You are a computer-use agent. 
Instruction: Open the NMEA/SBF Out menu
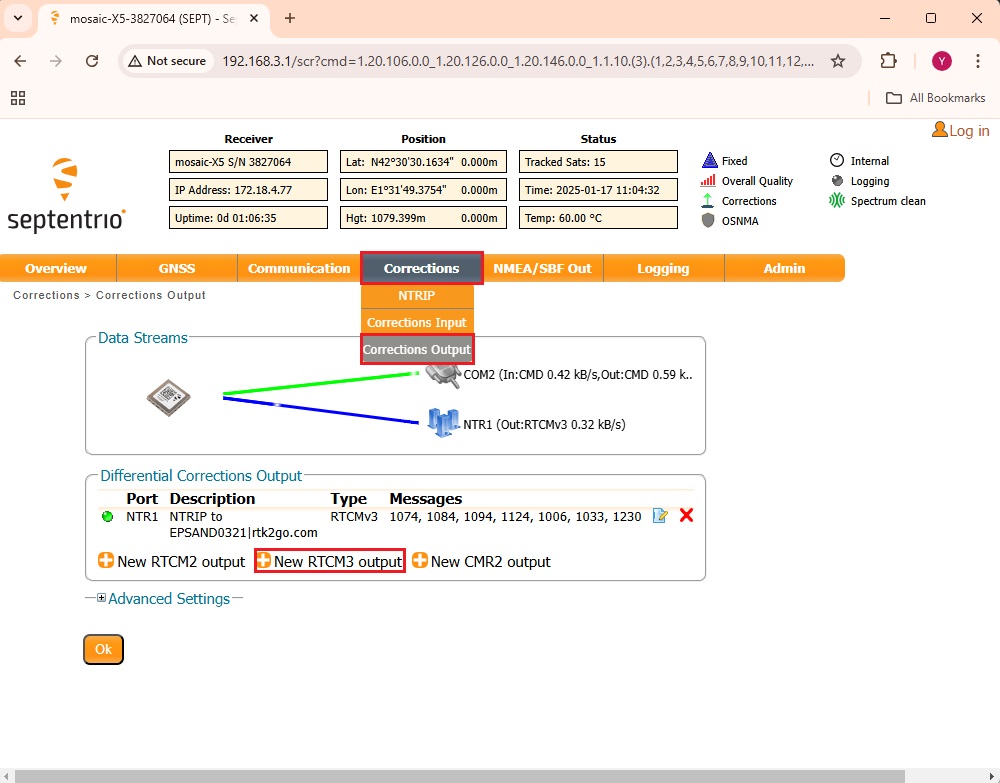[x=542, y=268]
